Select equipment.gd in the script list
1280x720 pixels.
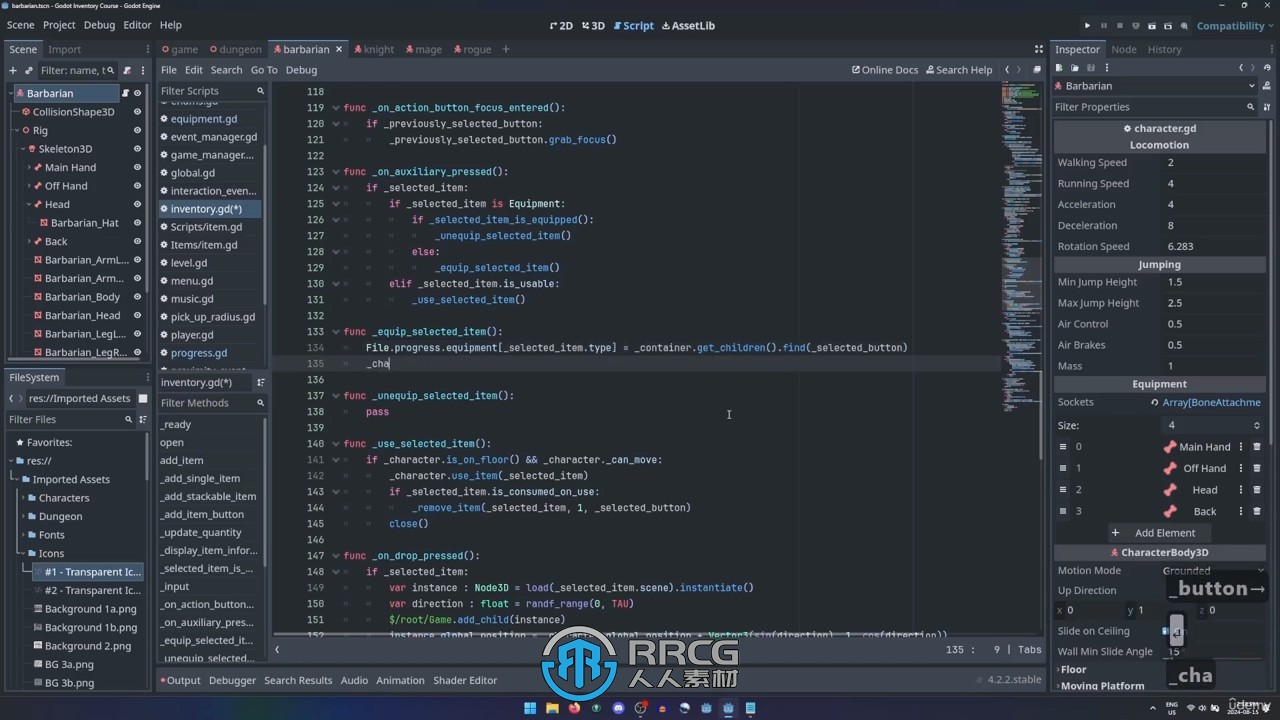pyautogui.click(x=211, y=119)
